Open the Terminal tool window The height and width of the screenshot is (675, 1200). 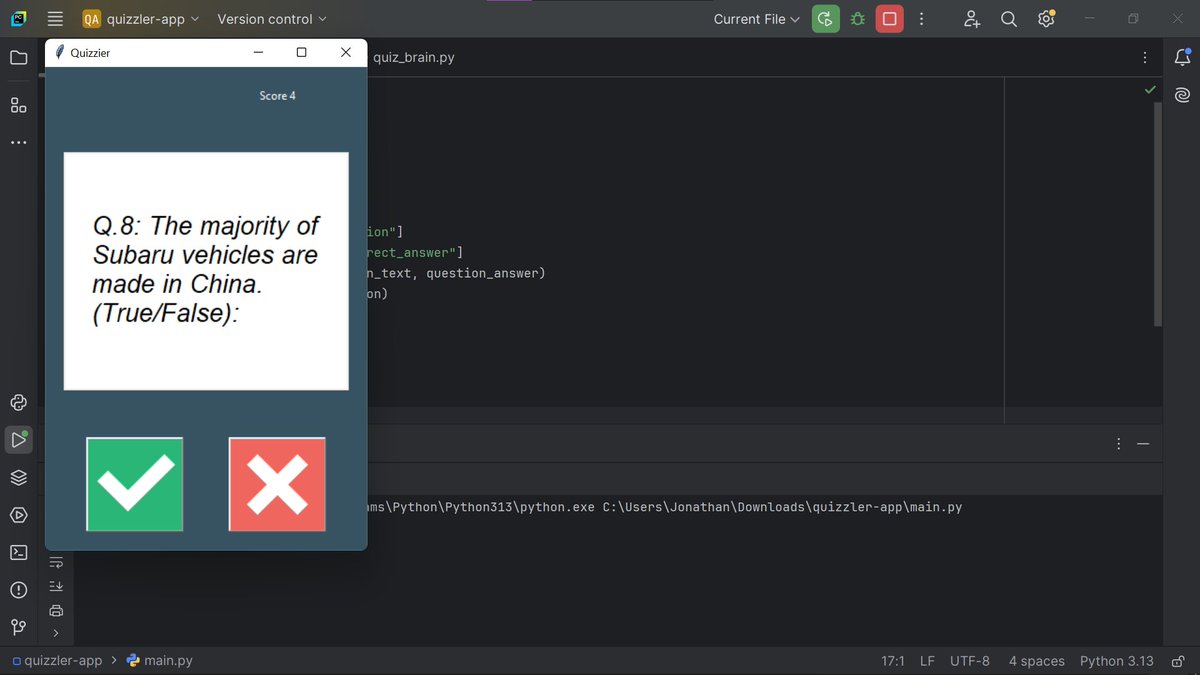pos(18,552)
